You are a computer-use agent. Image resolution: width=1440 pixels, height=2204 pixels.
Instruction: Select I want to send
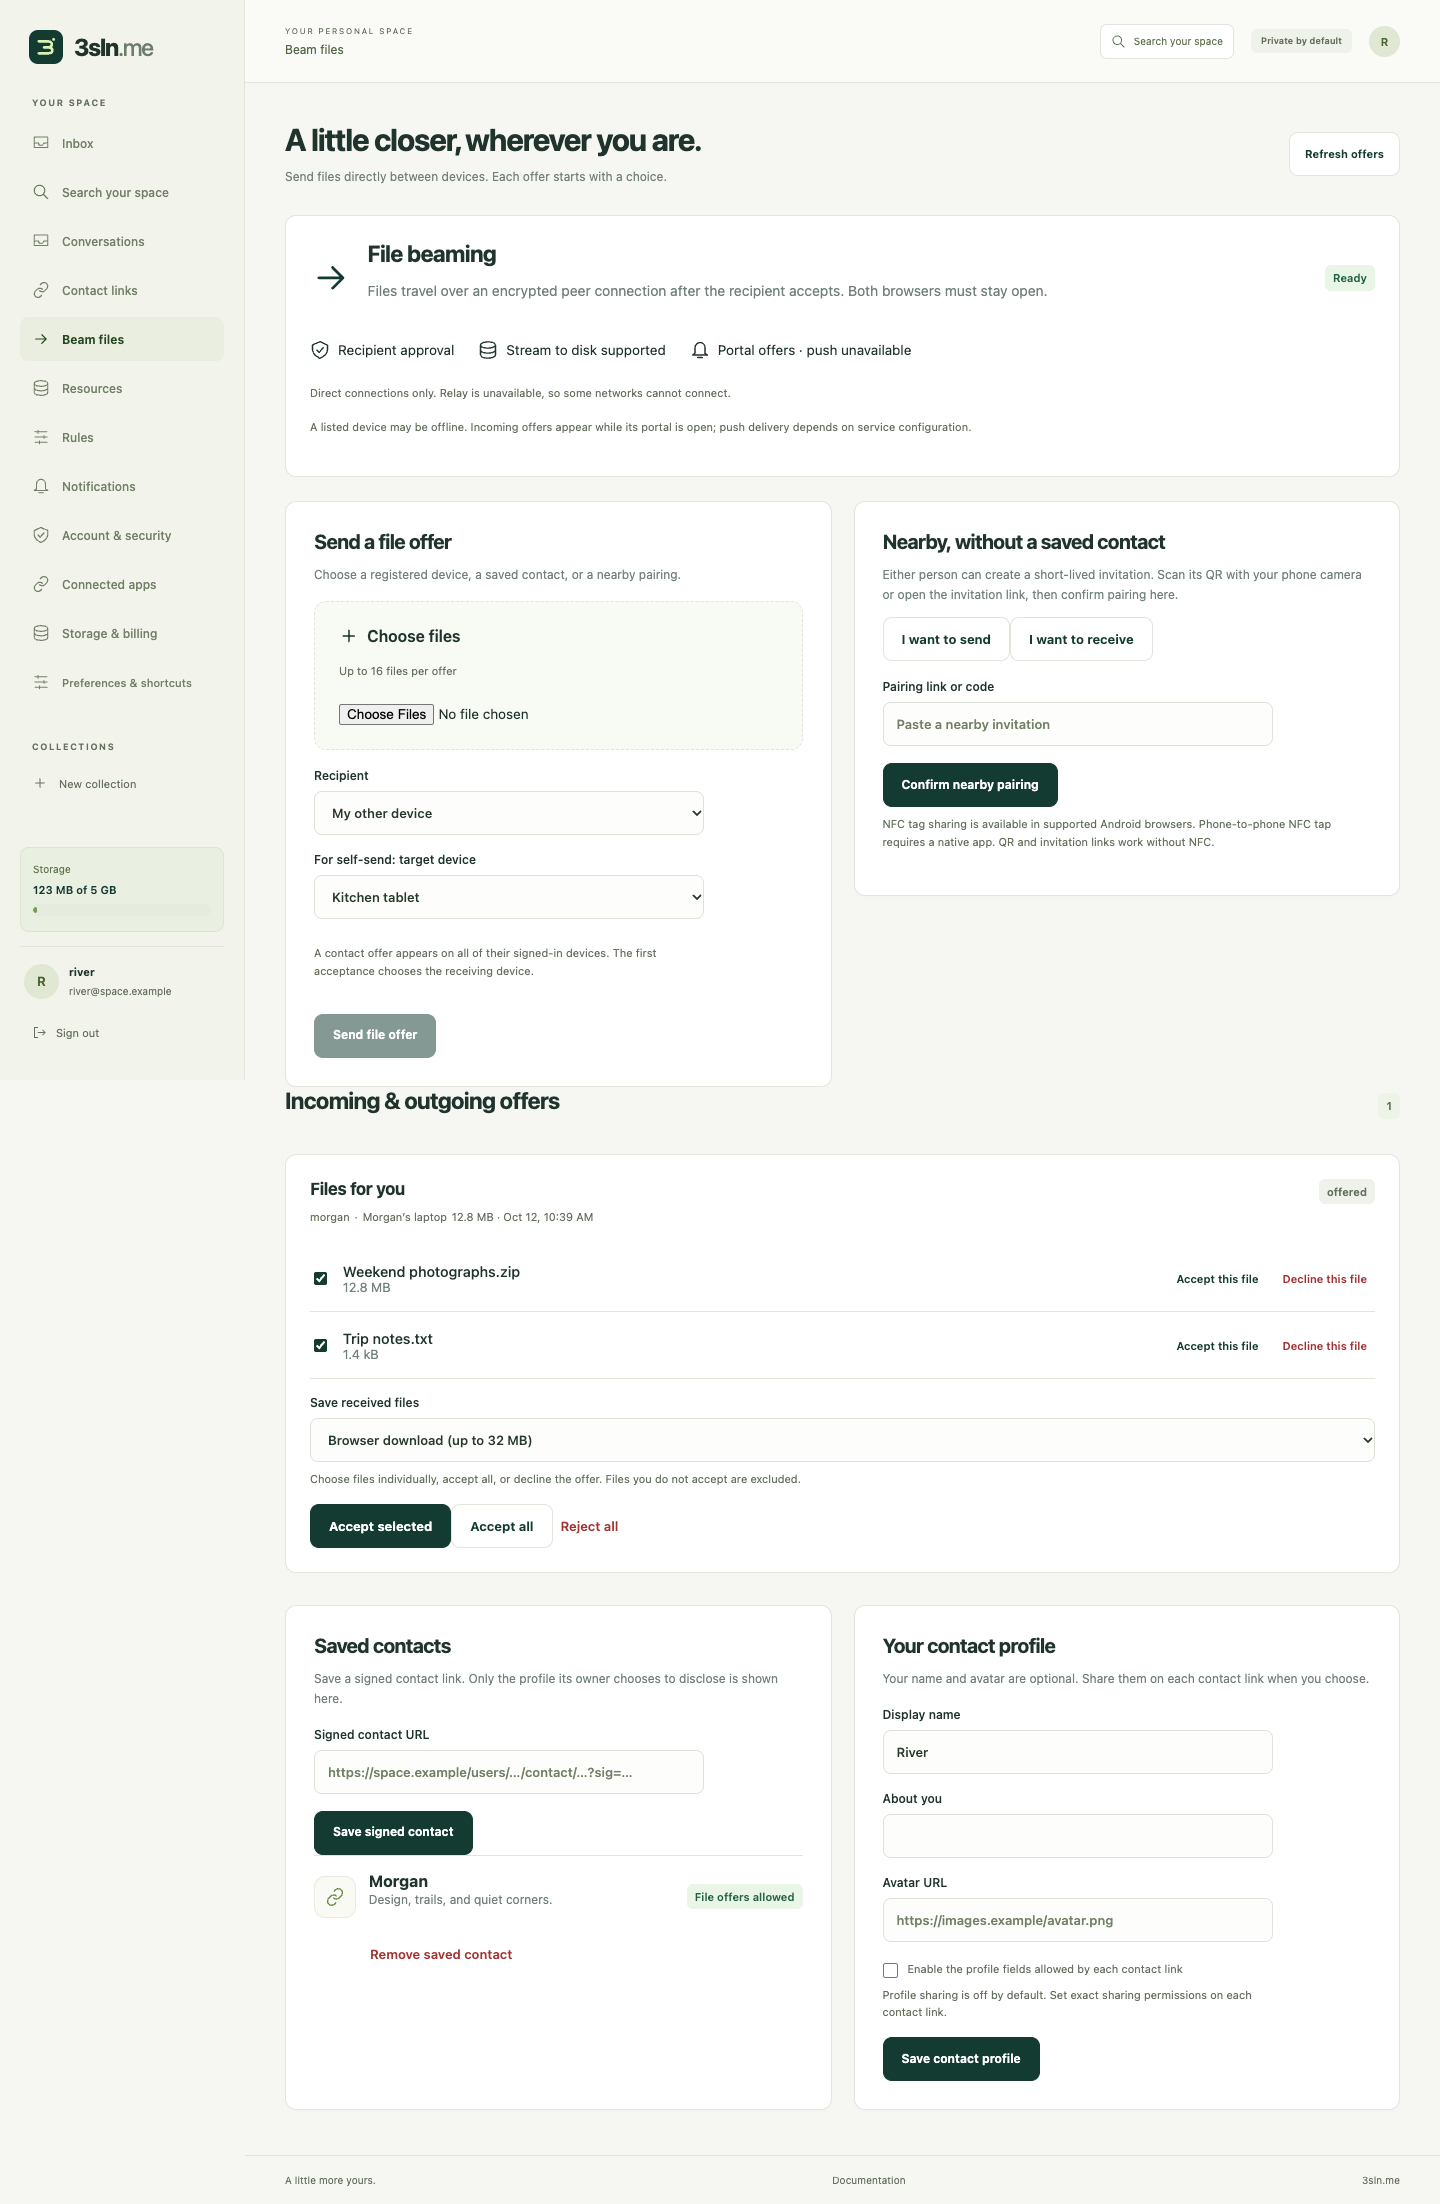[x=946, y=639]
